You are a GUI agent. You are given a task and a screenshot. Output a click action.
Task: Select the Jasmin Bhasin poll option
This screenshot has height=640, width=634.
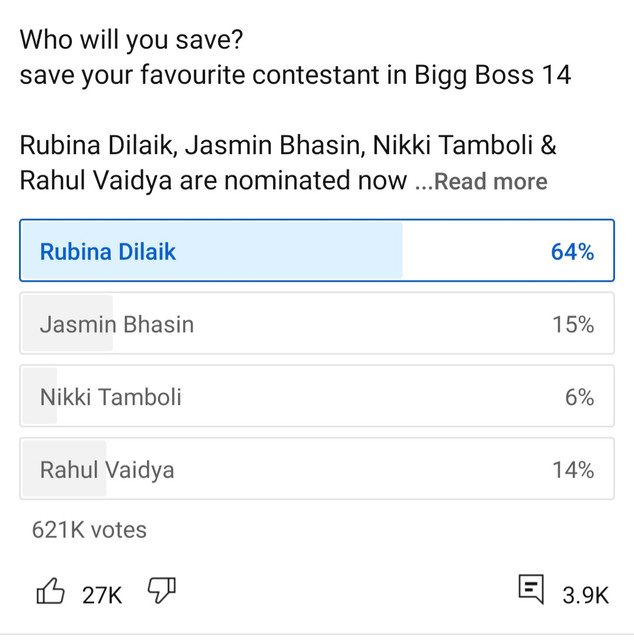pyautogui.click(x=117, y=324)
